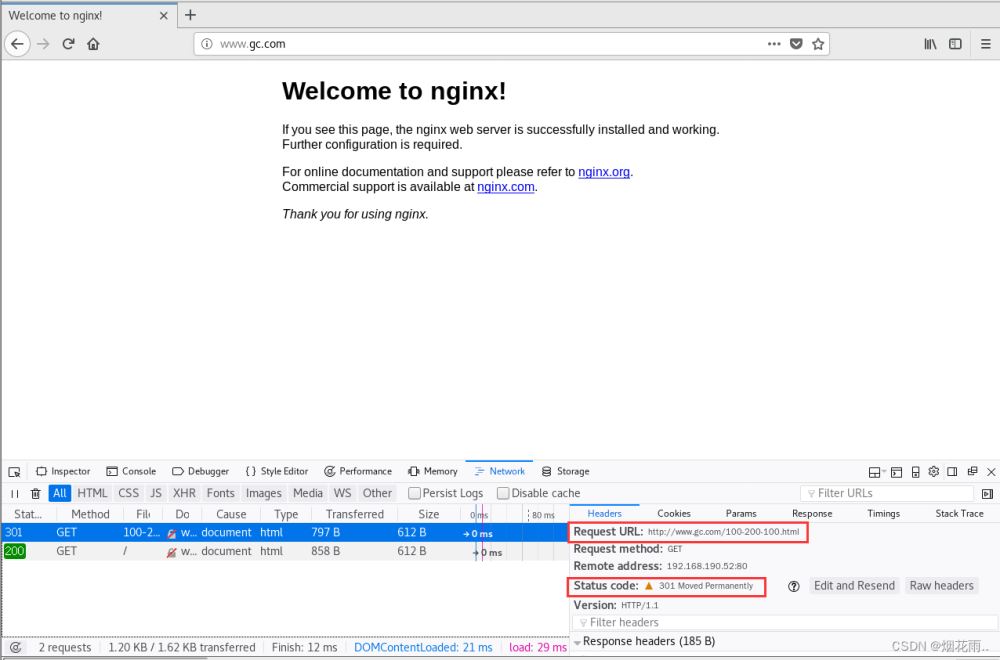Open the Library icon

930,44
